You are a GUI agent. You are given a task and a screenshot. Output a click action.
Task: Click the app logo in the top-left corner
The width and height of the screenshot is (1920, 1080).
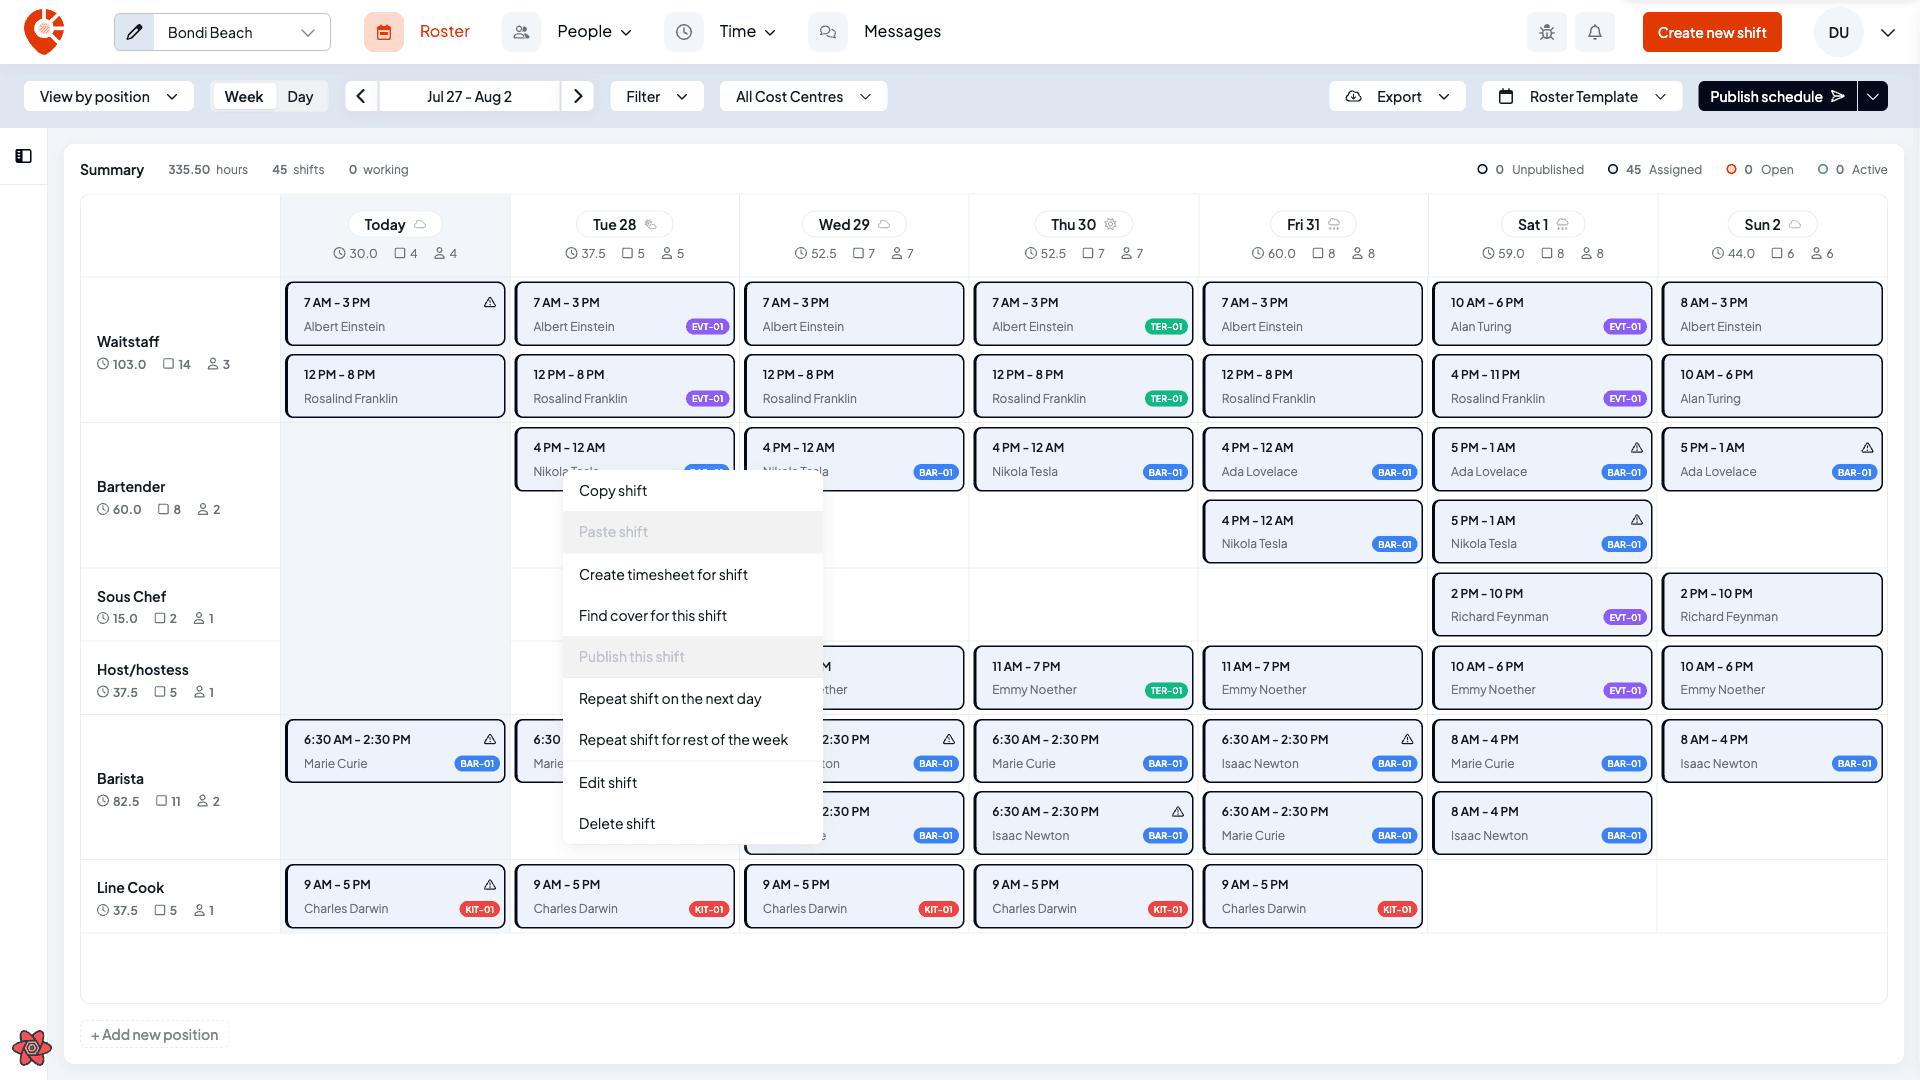coord(44,32)
